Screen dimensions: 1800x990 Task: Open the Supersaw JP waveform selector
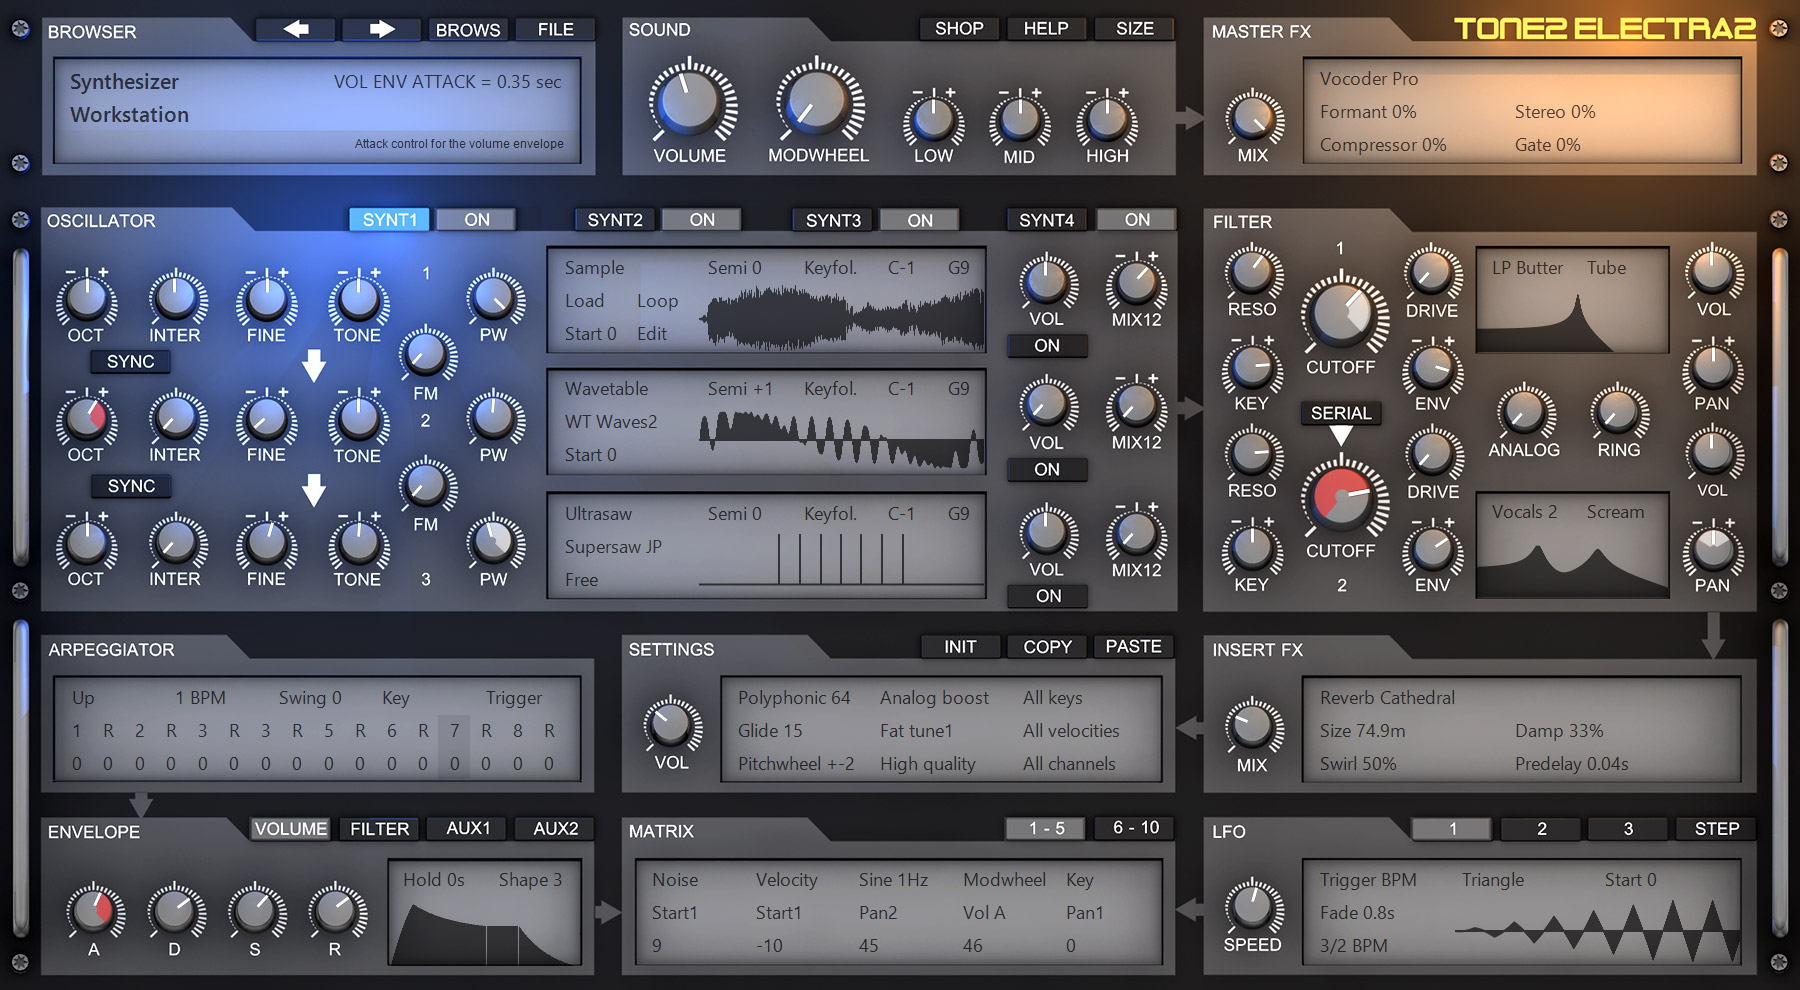[x=611, y=547]
